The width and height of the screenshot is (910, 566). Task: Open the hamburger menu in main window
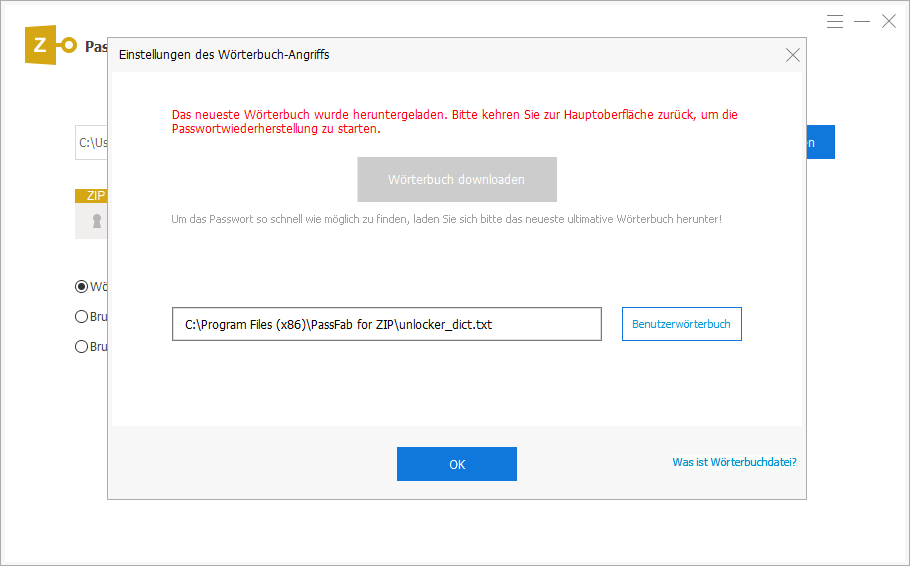(x=835, y=21)
